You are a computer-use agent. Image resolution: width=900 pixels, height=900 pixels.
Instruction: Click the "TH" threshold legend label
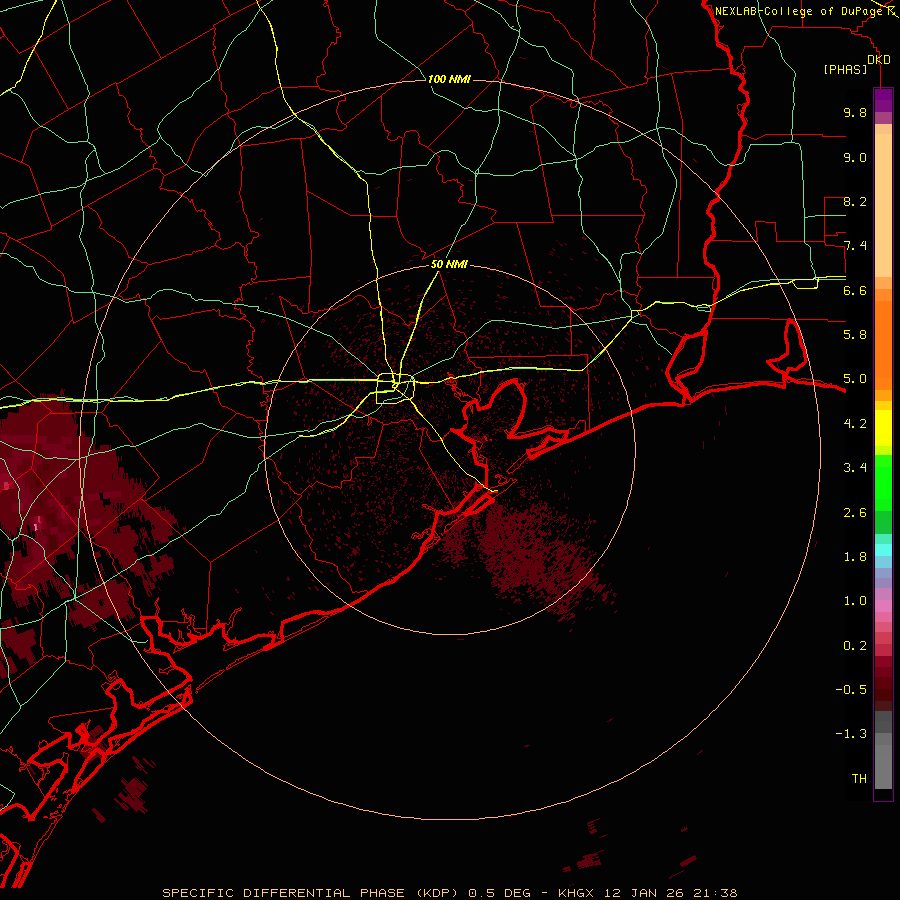(x=859, y=779)
